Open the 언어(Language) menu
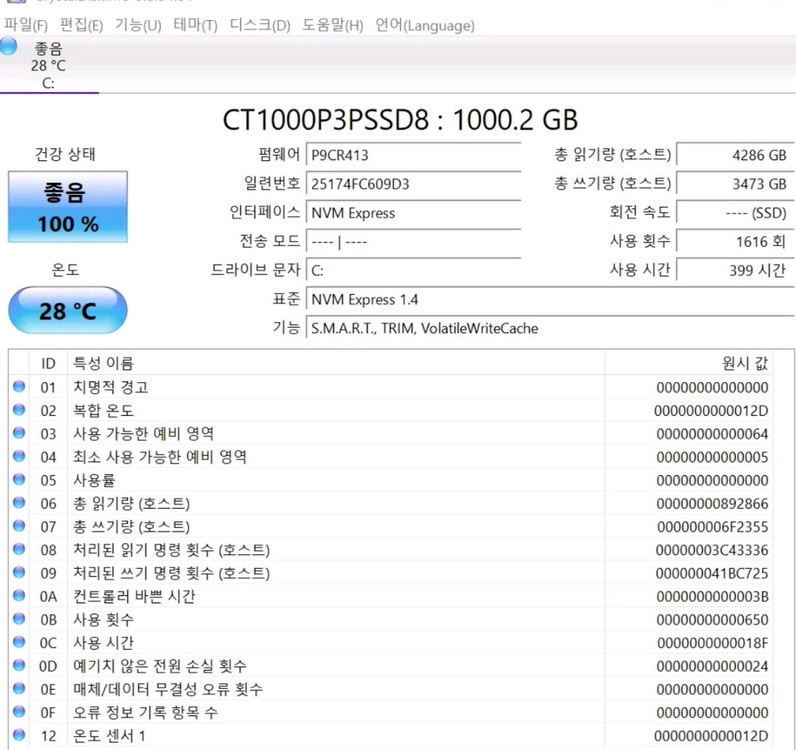This screenshot has height=750, width=796. 425,25
